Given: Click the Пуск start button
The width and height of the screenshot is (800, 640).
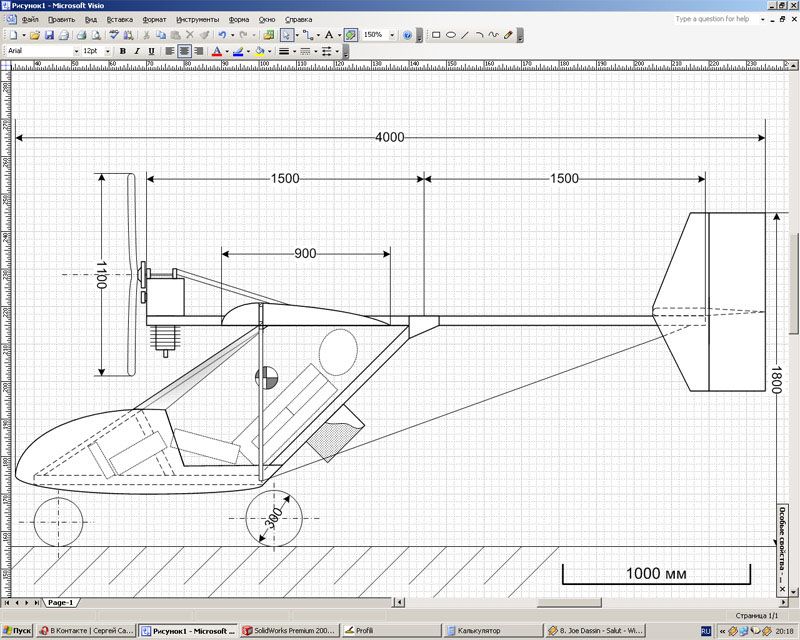Looking at the screenshot, I should pyautogui.click(x=17, y=631).
